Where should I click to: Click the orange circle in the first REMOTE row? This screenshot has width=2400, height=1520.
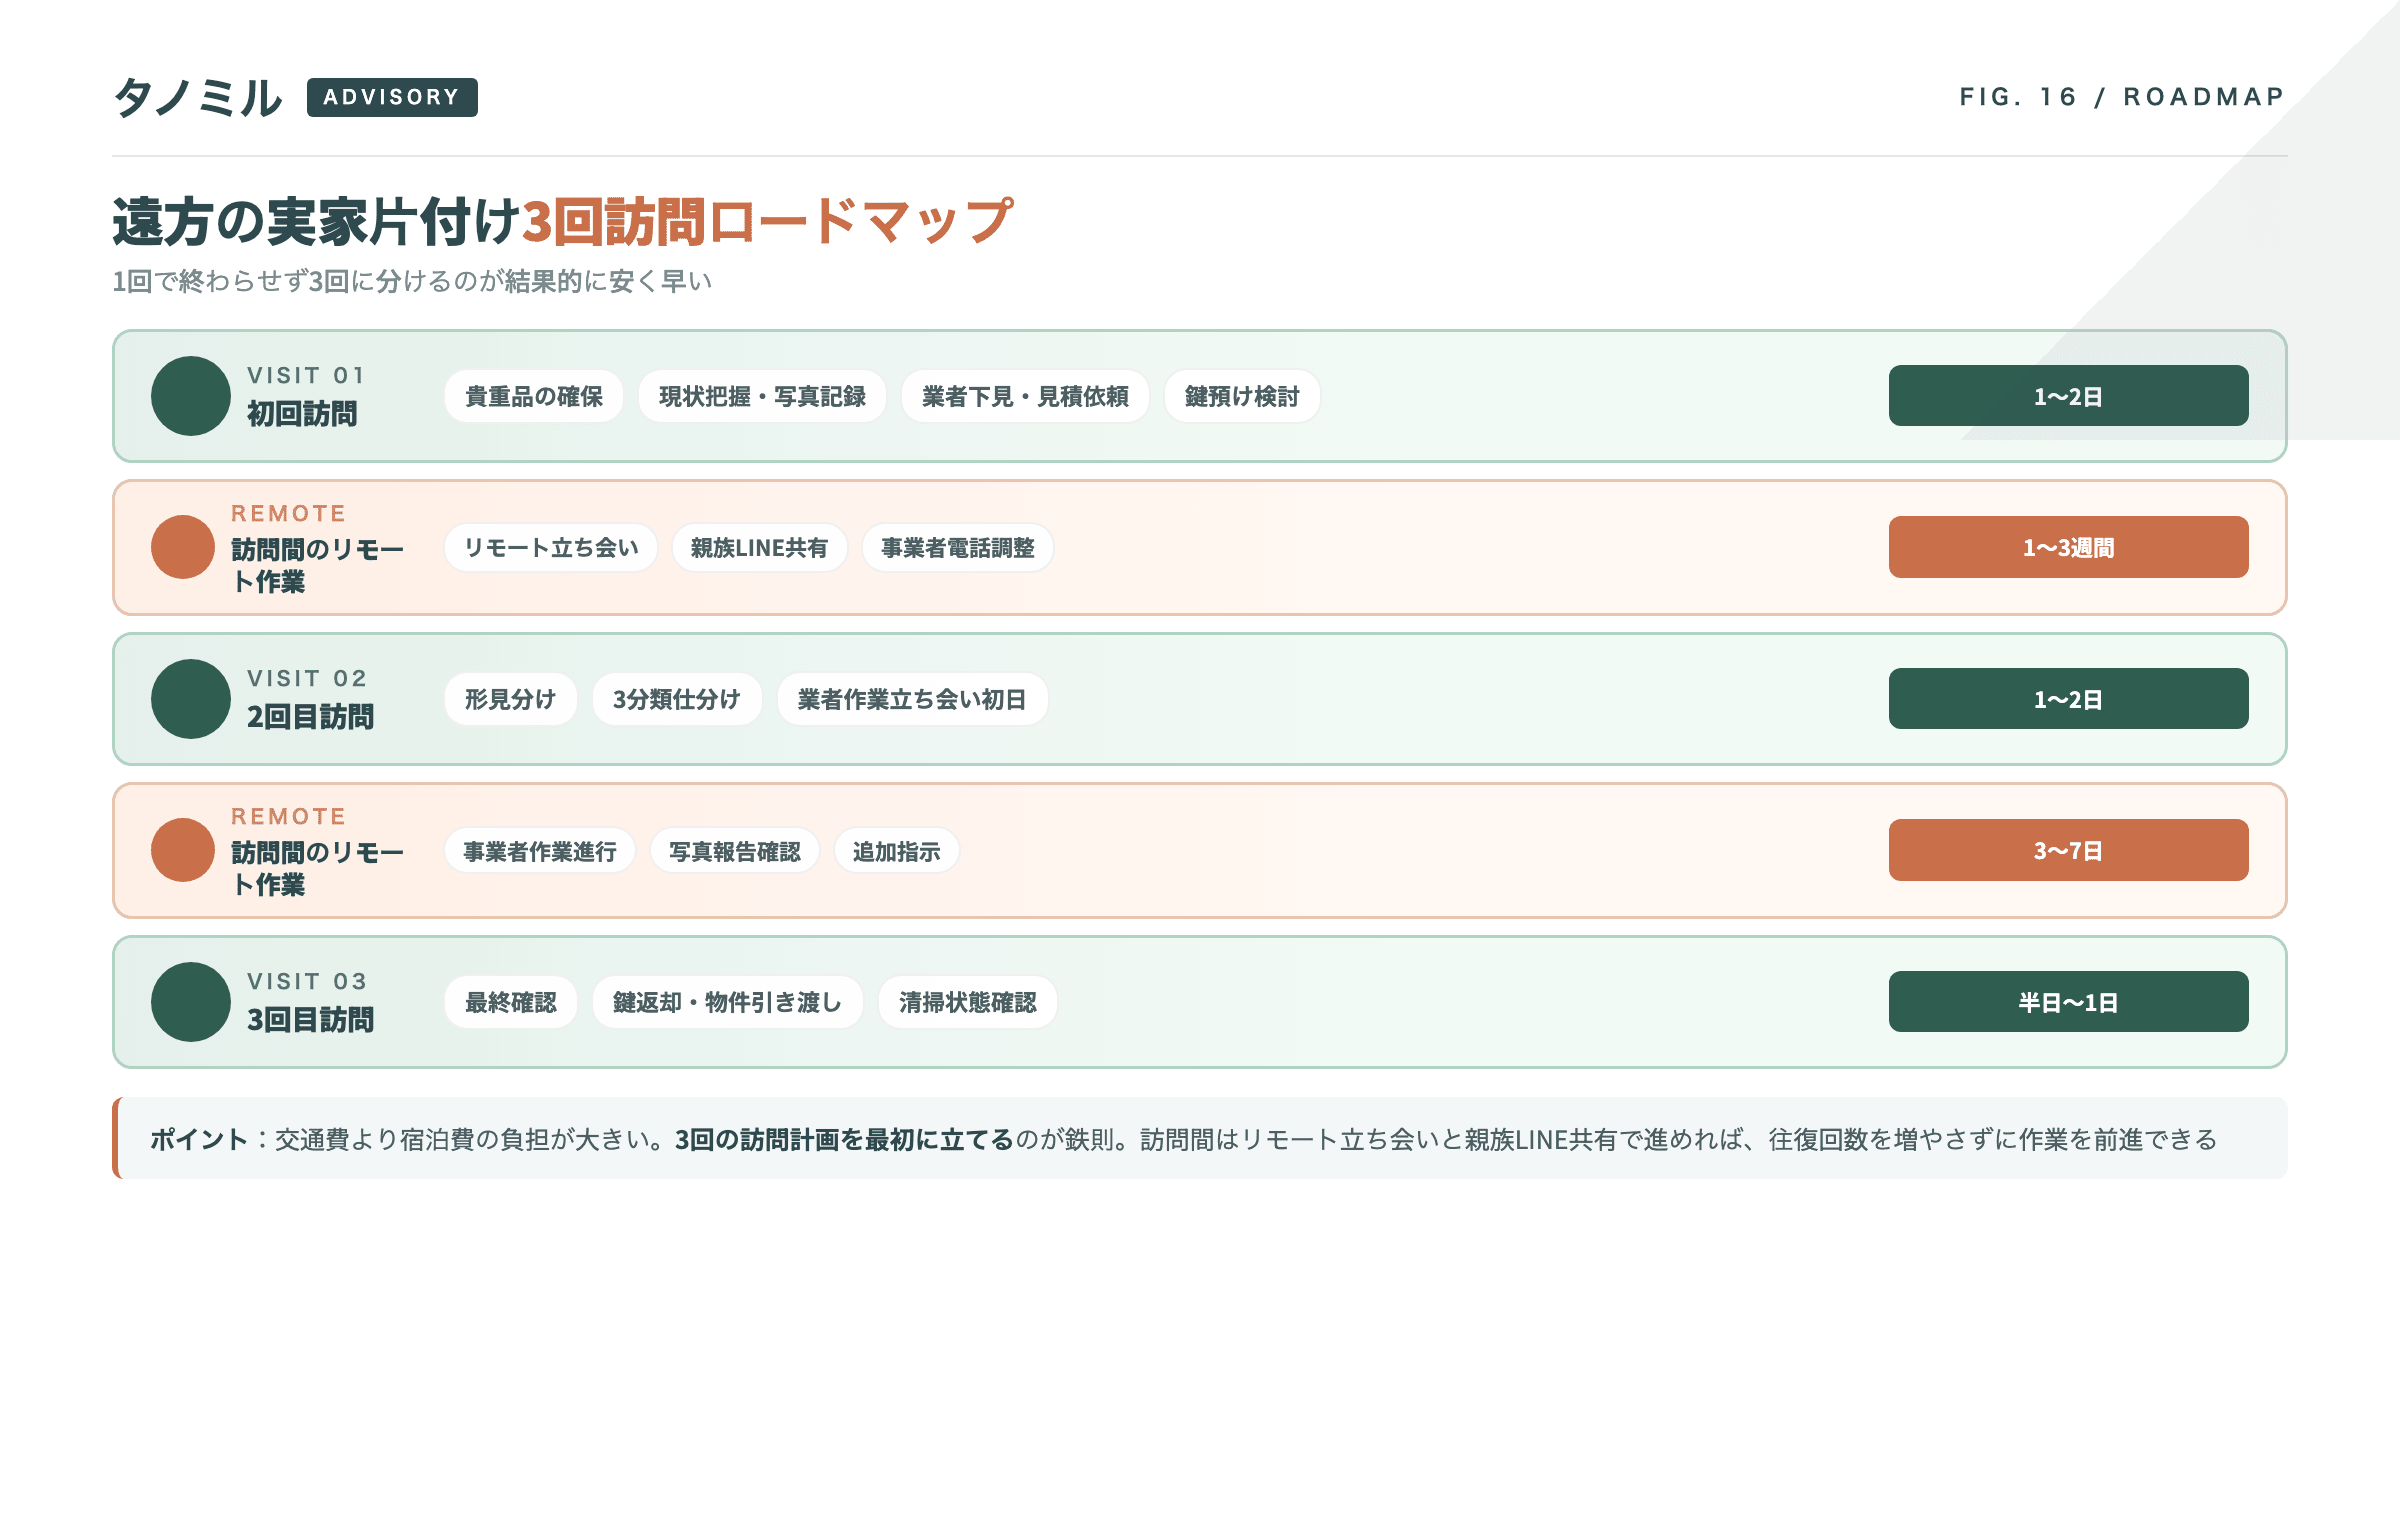tap(183, 547)
